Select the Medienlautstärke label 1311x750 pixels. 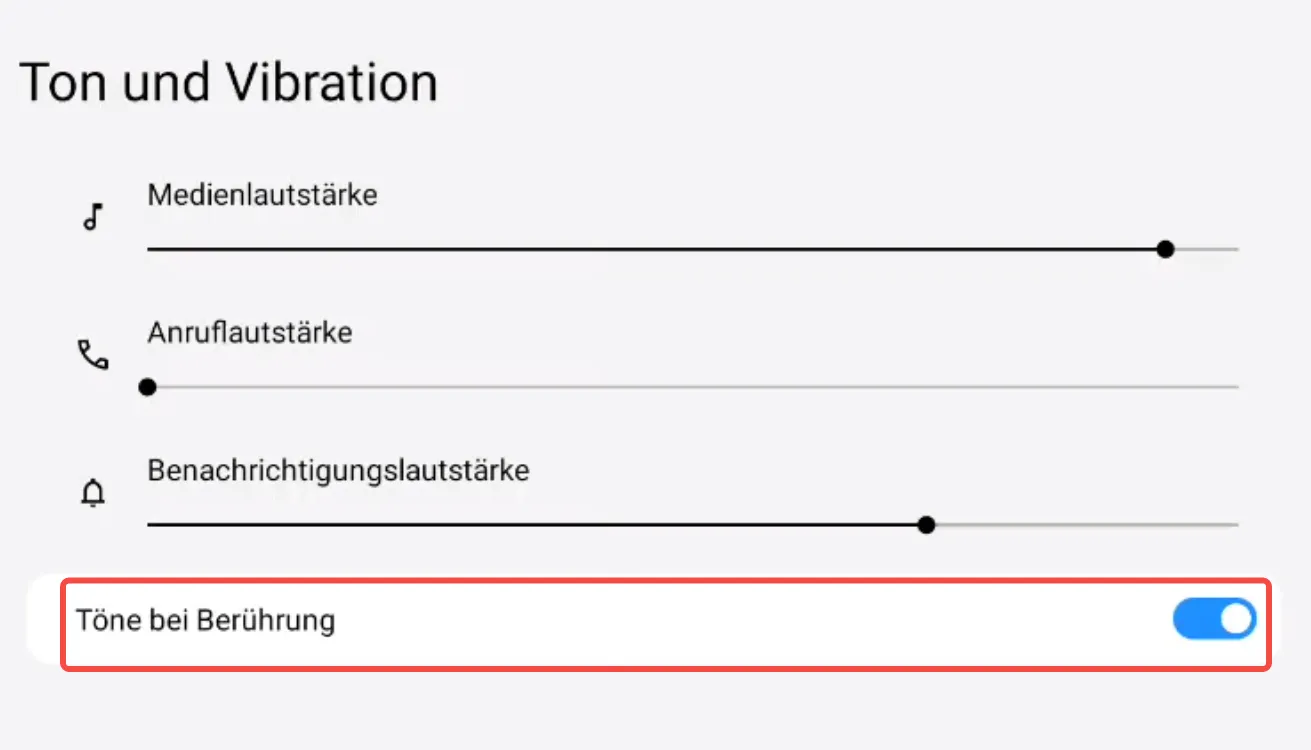coord(262,194)
